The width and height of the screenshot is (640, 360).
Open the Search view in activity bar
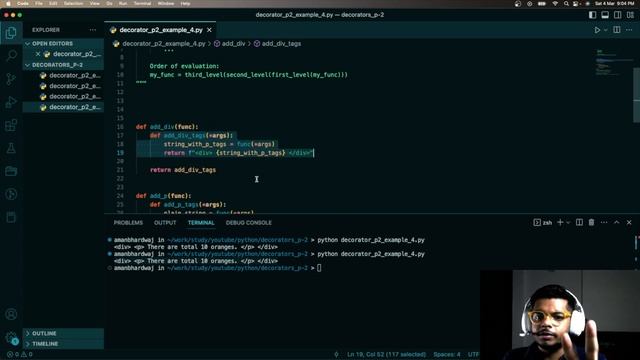click(x=11, y=55)
